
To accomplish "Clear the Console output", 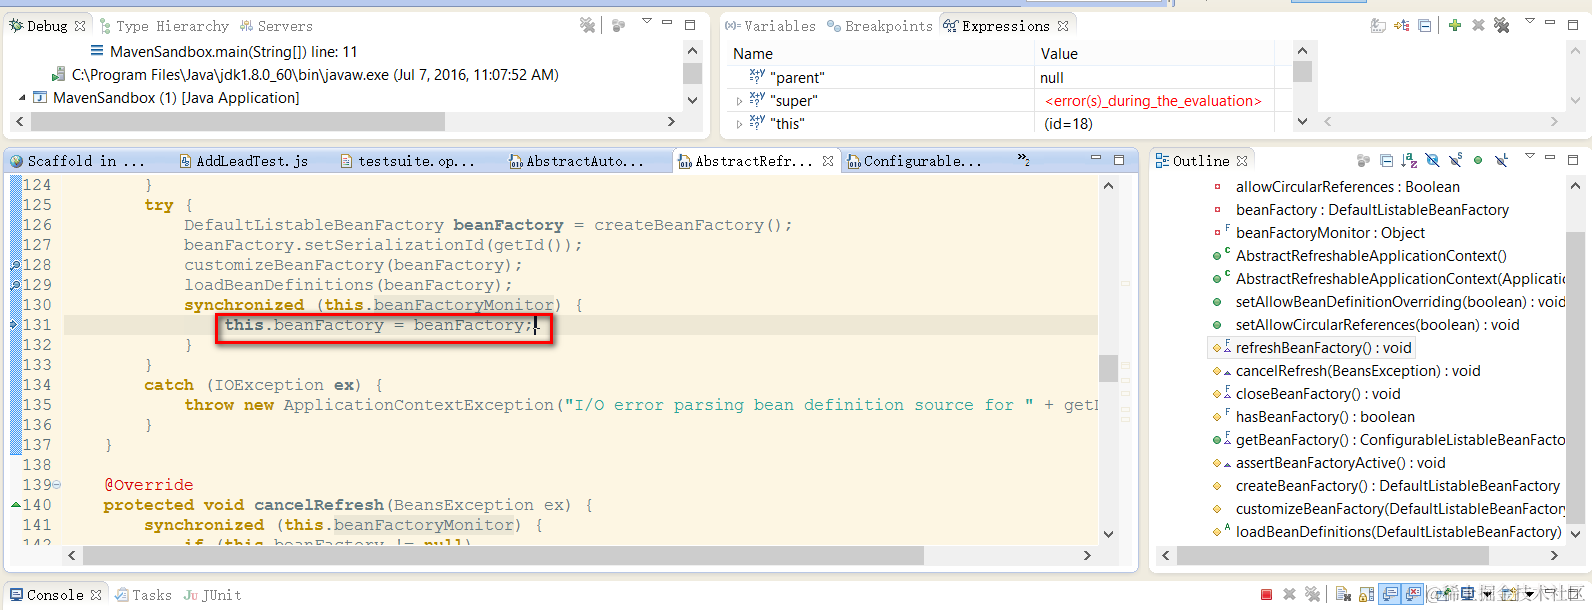I will pos(1343,594).
